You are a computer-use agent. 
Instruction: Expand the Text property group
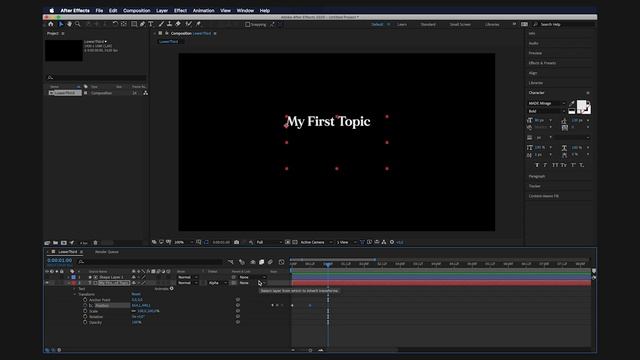click(75, 289)
